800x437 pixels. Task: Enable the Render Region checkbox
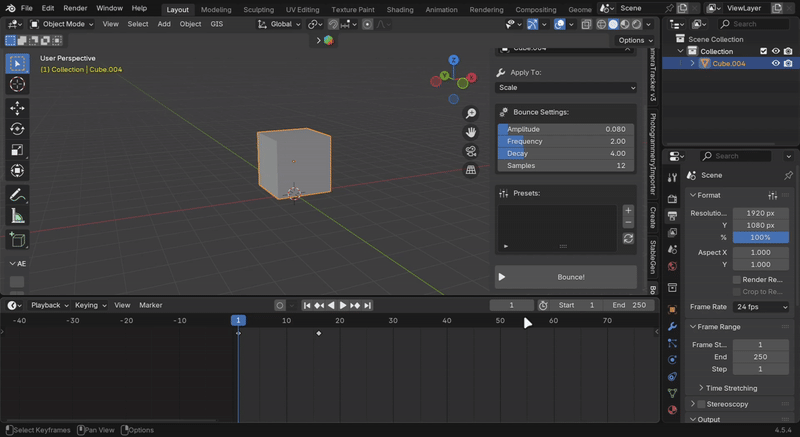click(737, 280)
